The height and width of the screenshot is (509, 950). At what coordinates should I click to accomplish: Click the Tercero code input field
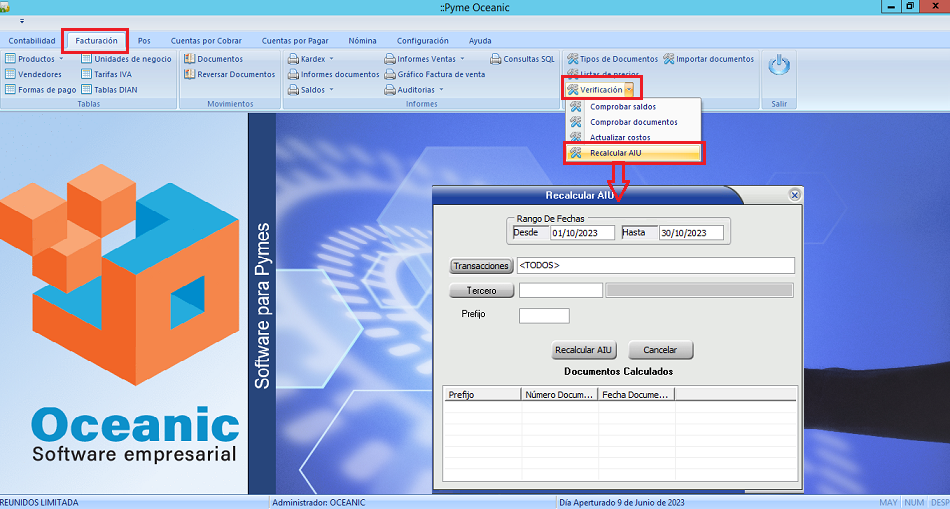[x=560, y=290]
